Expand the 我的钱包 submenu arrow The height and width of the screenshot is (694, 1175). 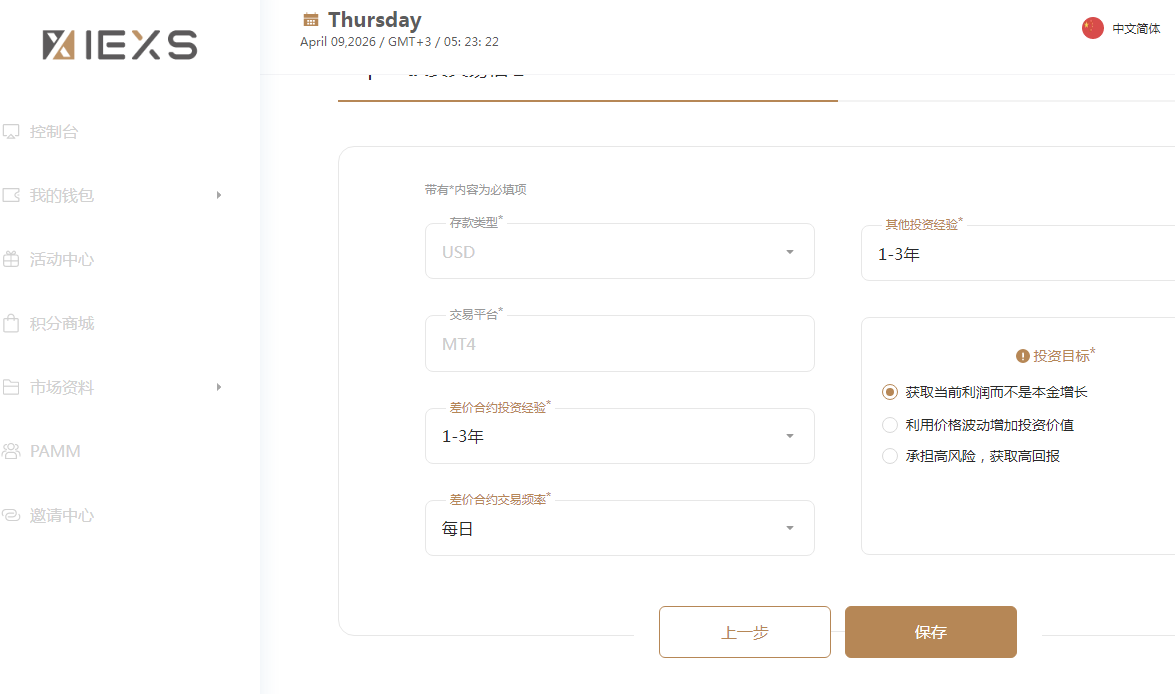pos(219,195)
